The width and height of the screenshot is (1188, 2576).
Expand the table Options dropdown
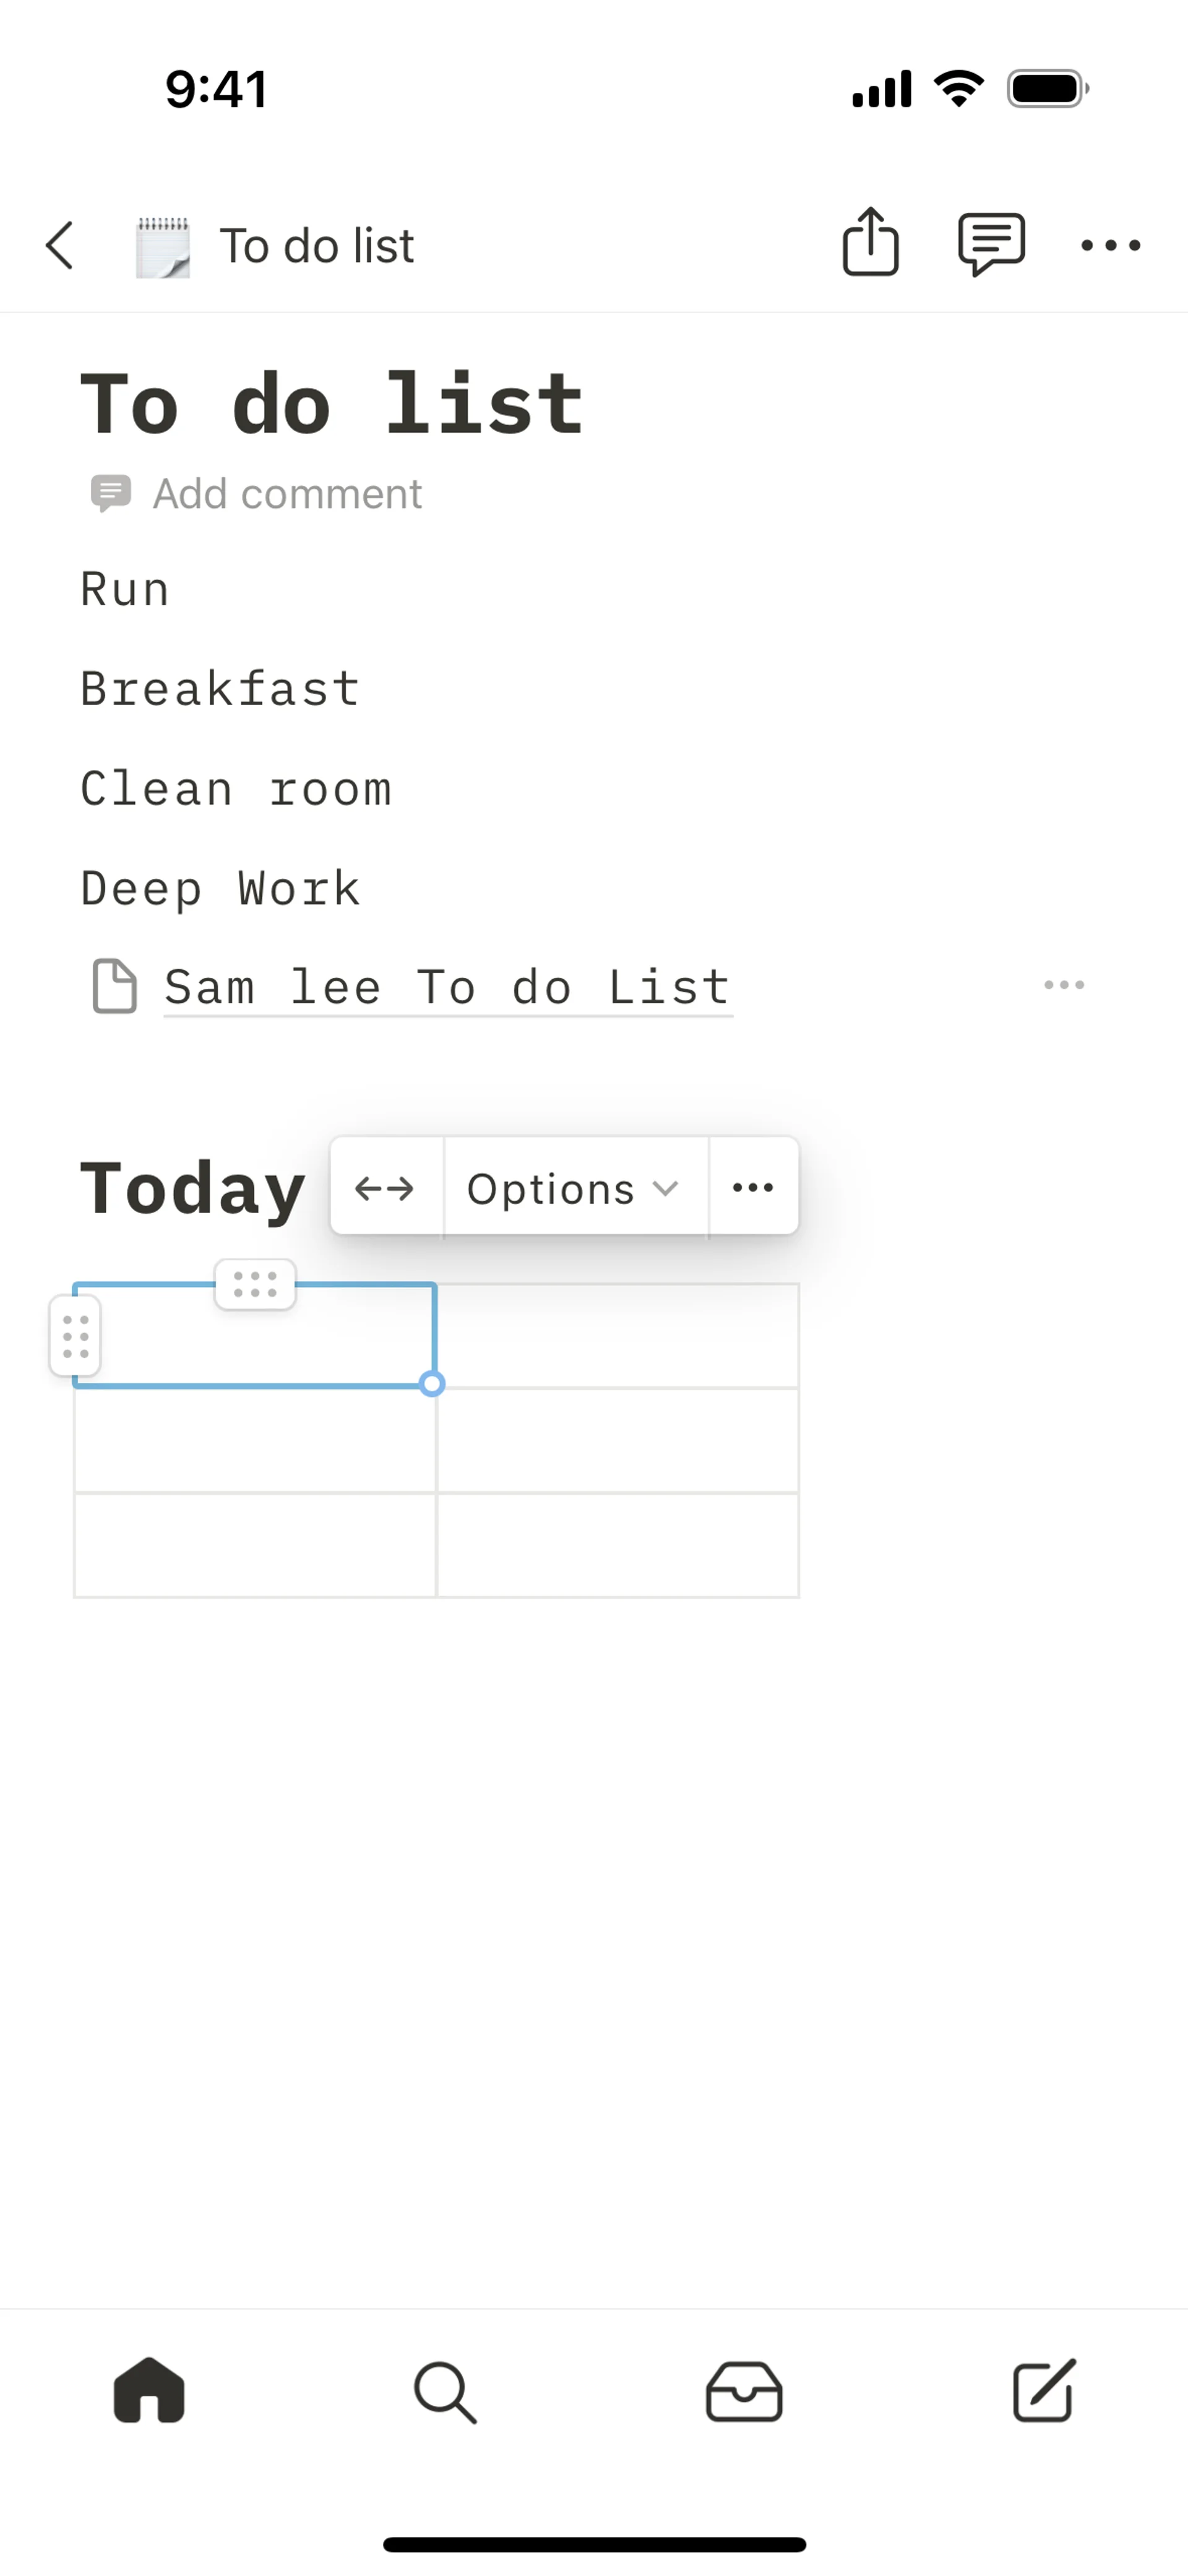coord(573,1188)
